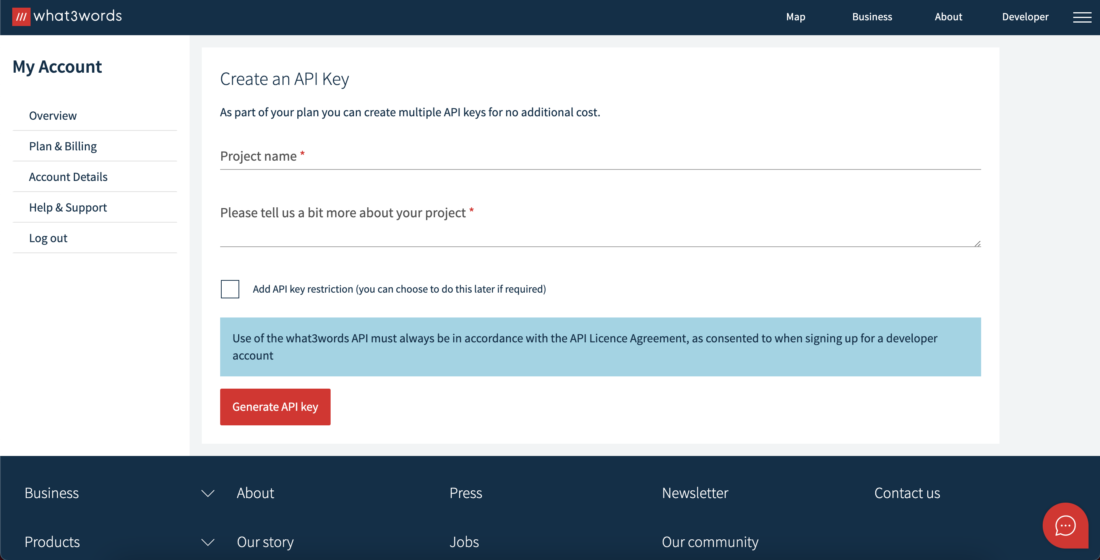Open Map in the top navigation
Image resolution: width=1100 pixels, height=560 pixels.
pos(796,17)
